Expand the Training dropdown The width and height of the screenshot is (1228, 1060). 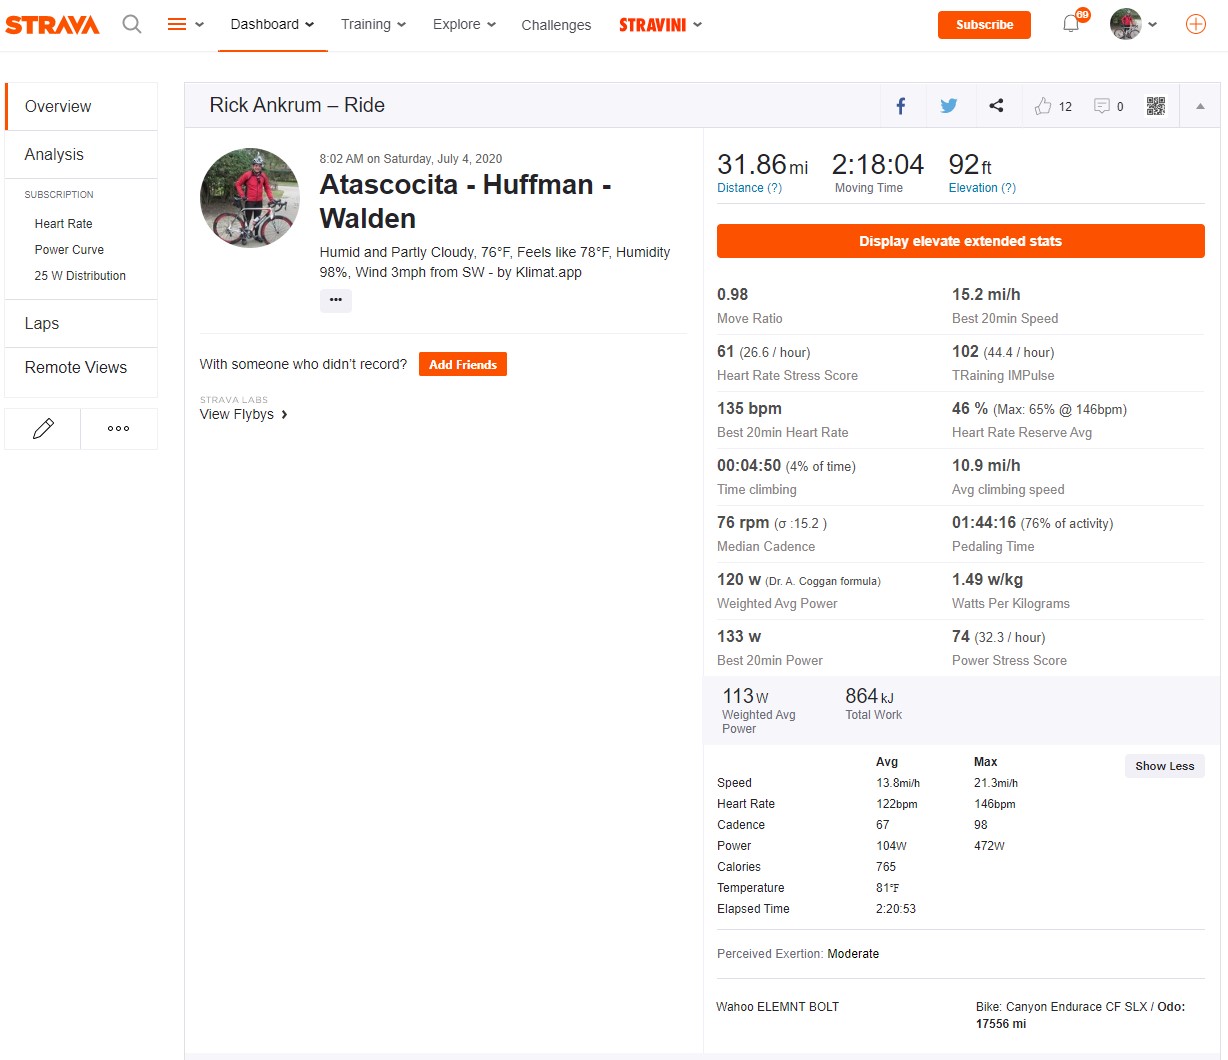[373, 24]
